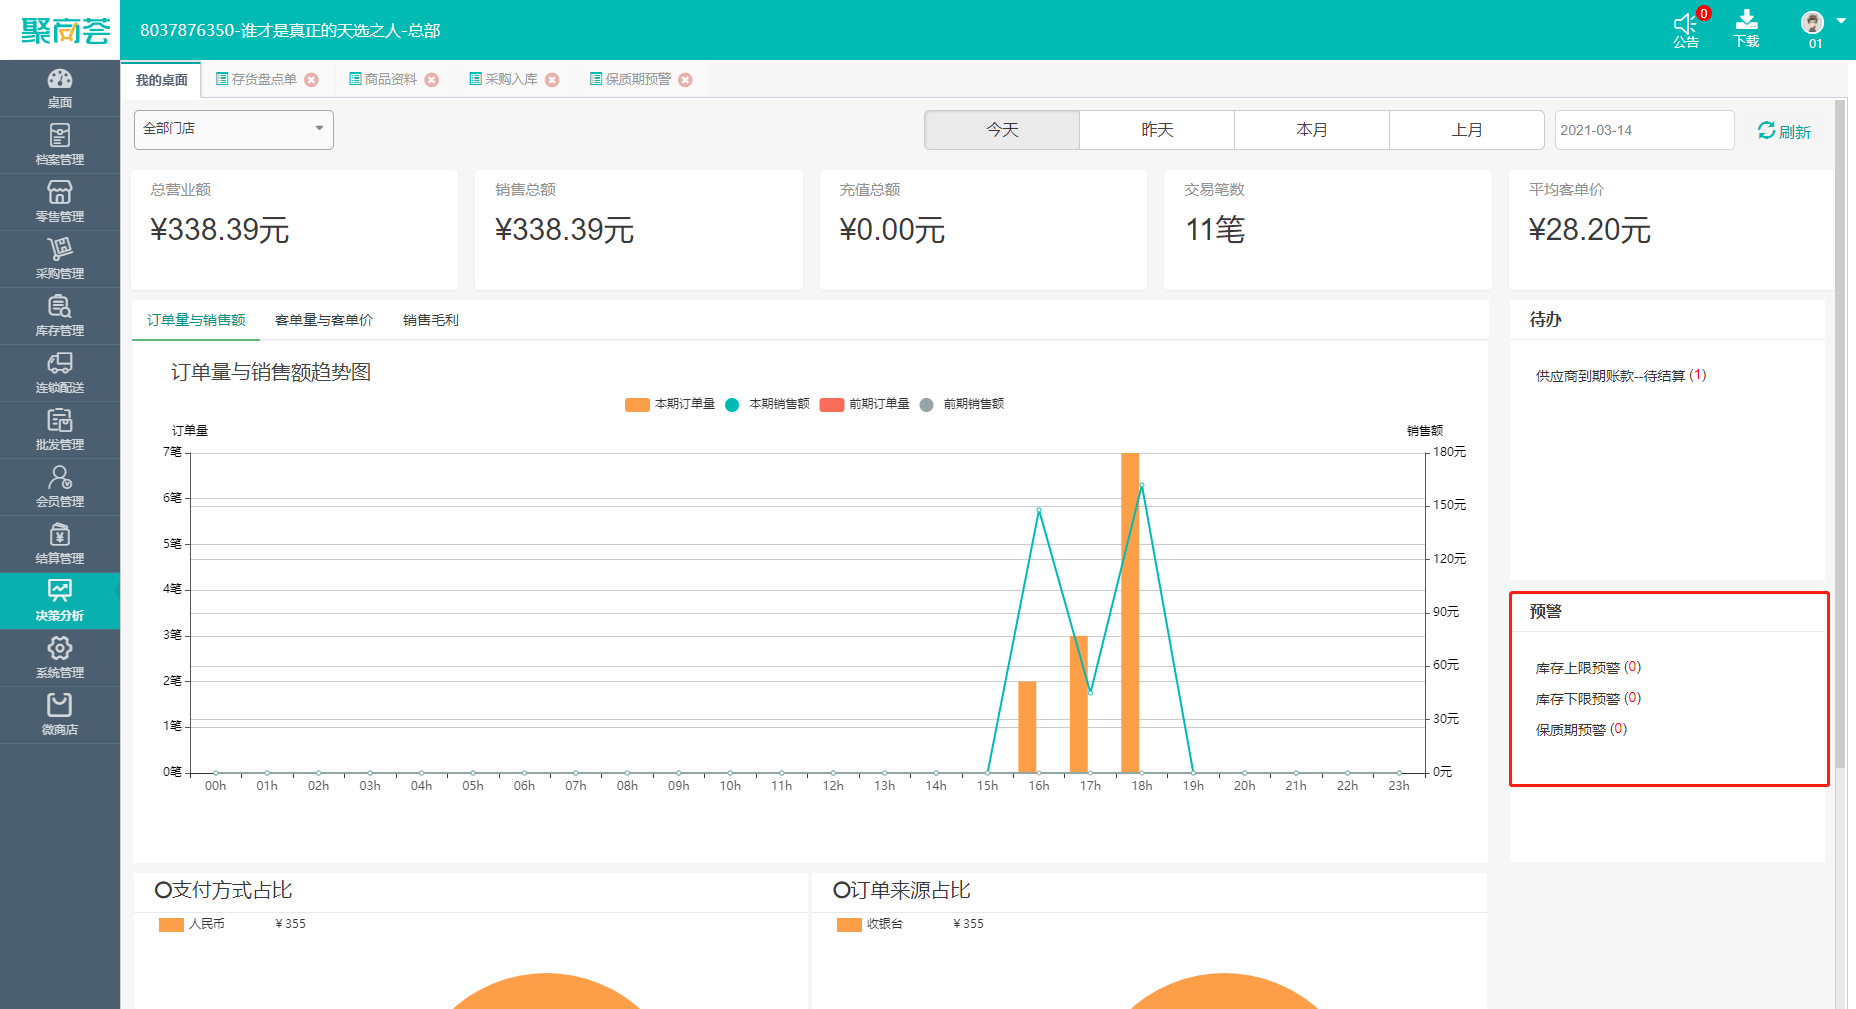Expand the user account dropdown arrow
The height and width of the screenshot is (1009, 1856).
[x=1841, y=21]
